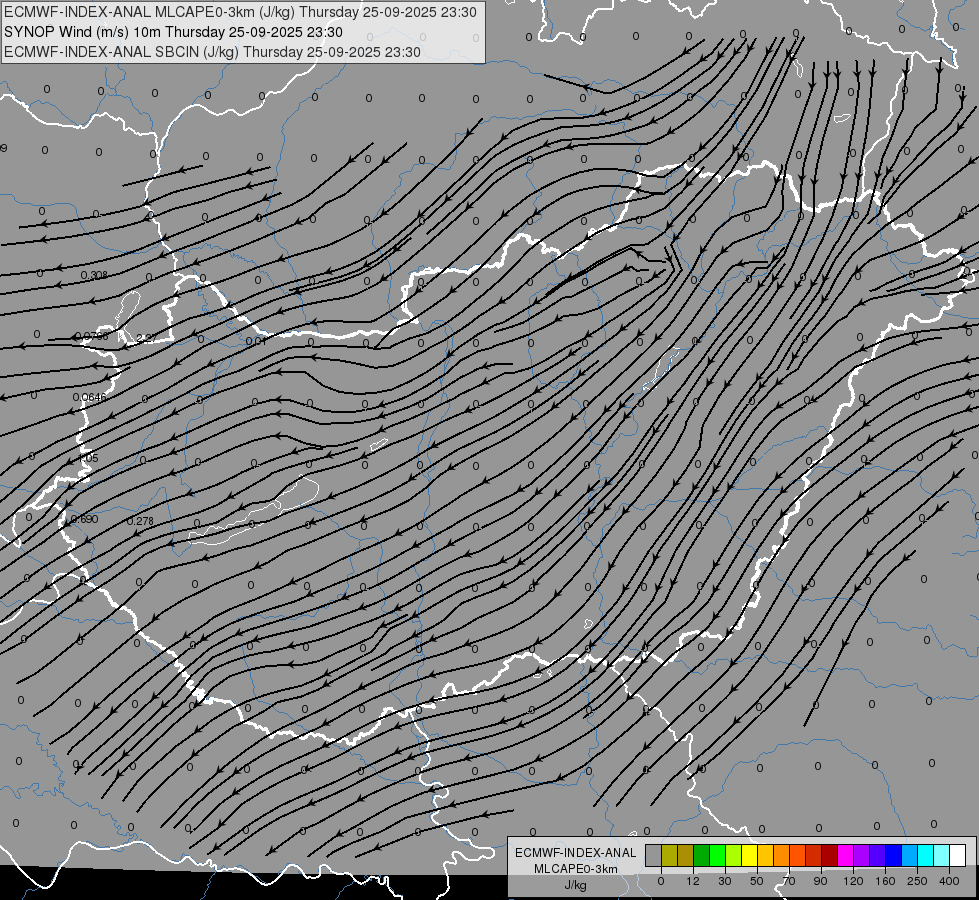The height and width of the screenshot is (900, 979).
Task: Click the legend's MLCAPE0-3km label
Action: click(x=576, y=869)
